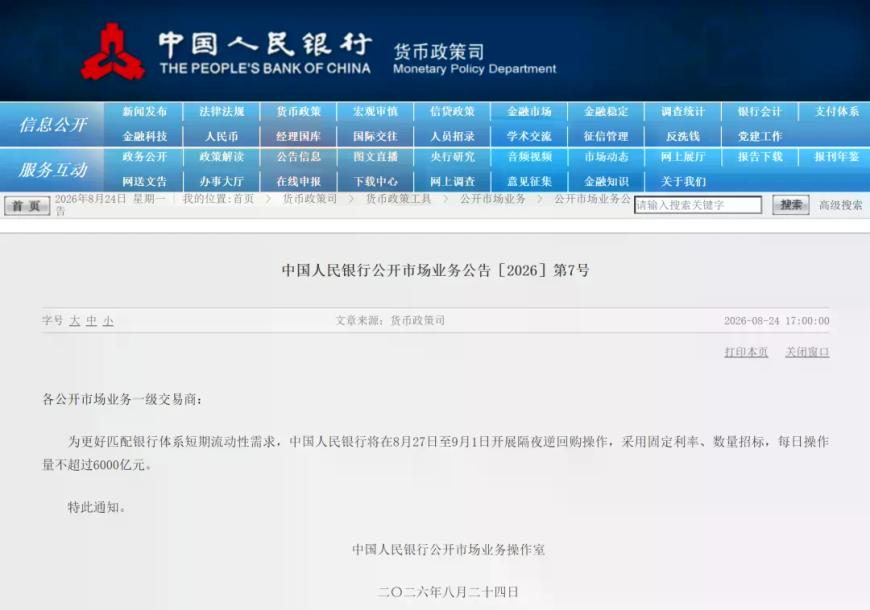Visit the 办事大厅 page
Viewport: 870px width, 610px height.
[x=222, y=182]
